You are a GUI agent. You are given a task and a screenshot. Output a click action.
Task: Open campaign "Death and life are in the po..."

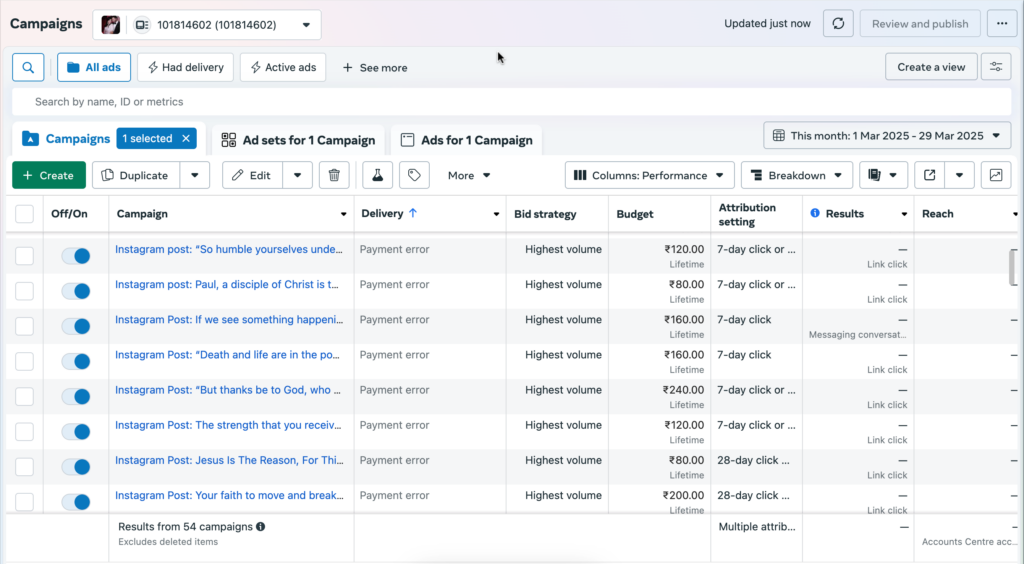coord(227,355)
